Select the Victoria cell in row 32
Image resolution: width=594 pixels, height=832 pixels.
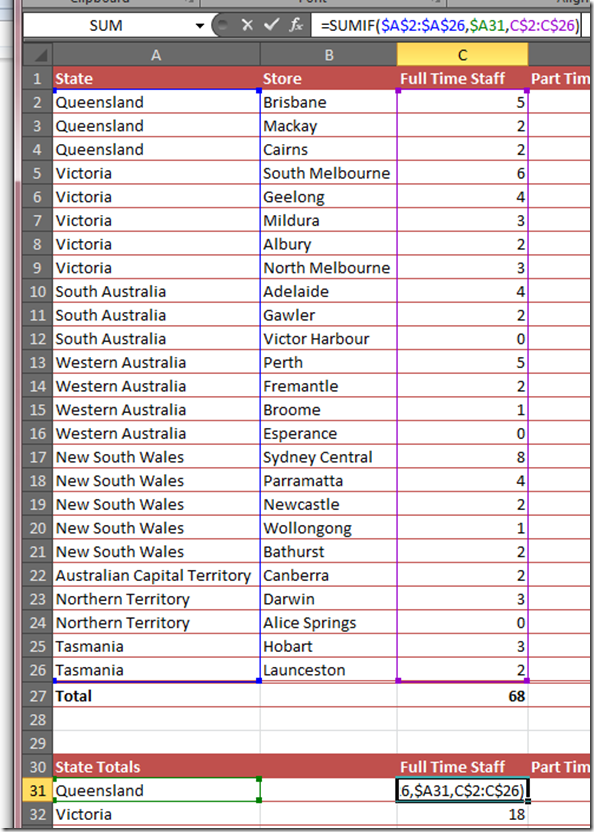(x=157, y=814)
